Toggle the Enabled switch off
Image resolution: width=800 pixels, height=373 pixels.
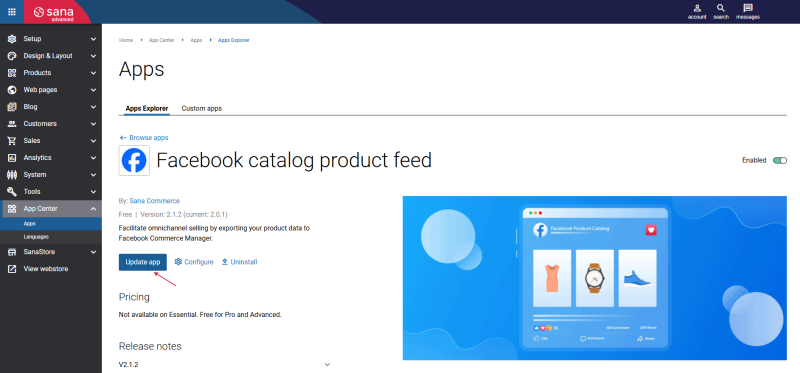[780, 160]
